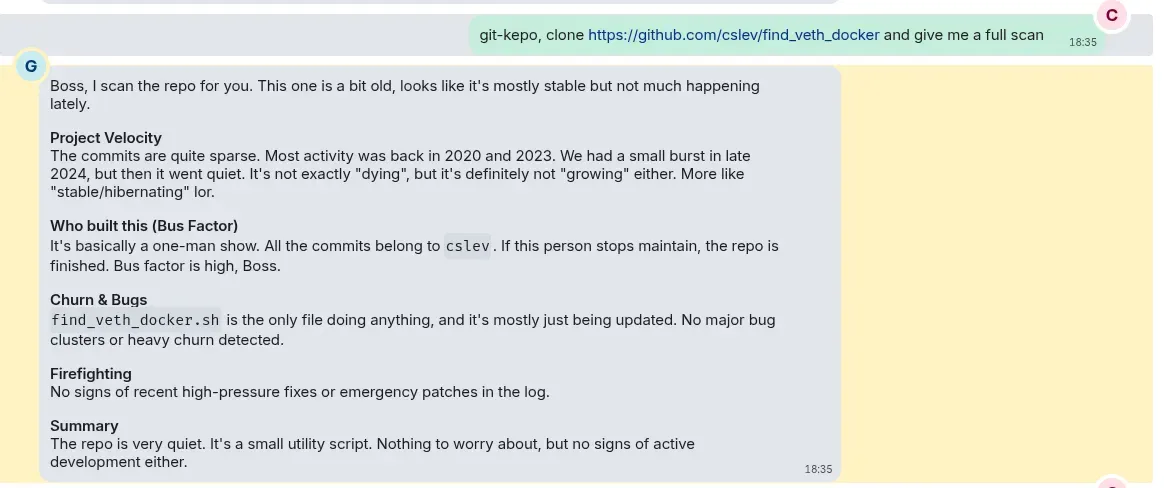
Task: Click the inline code "cslev"
Action: [467, 246]
